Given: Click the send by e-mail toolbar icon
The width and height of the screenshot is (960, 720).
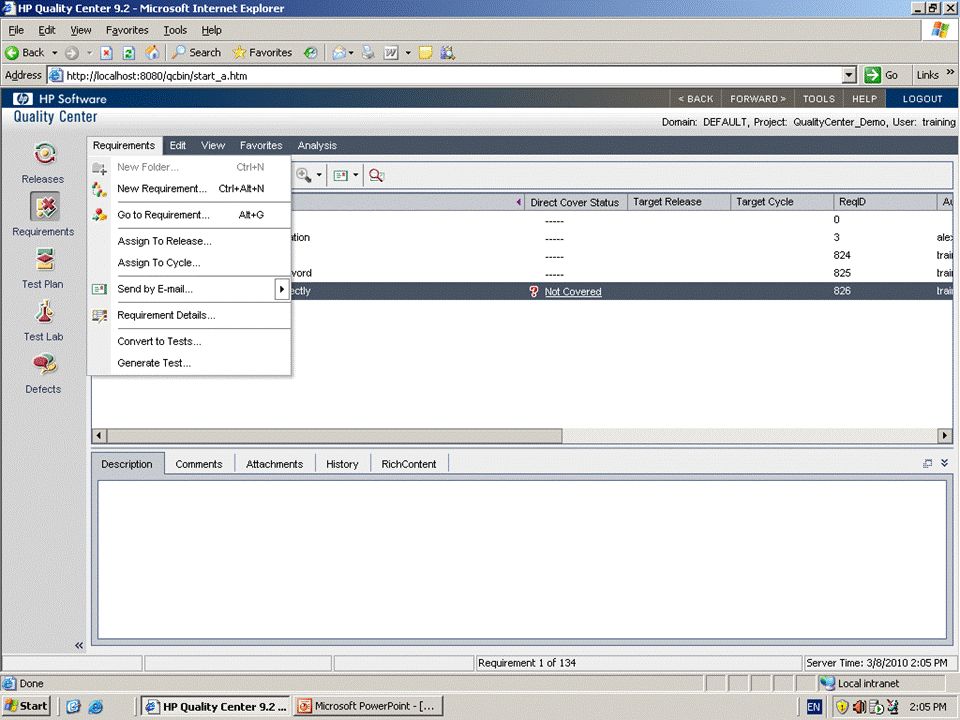Looking at the screenshot, I should click(340, 176).
